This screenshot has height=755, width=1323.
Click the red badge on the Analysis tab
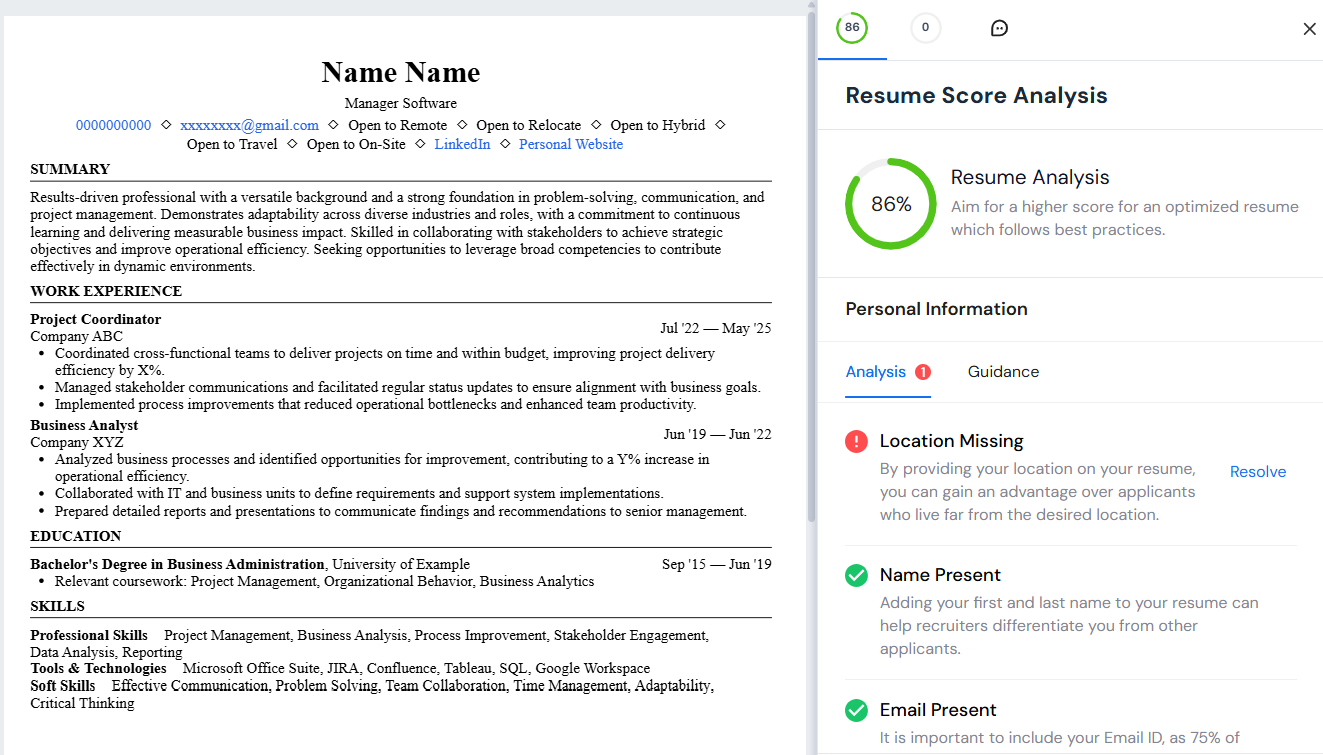pyautogui.click(x=924, y=370)
